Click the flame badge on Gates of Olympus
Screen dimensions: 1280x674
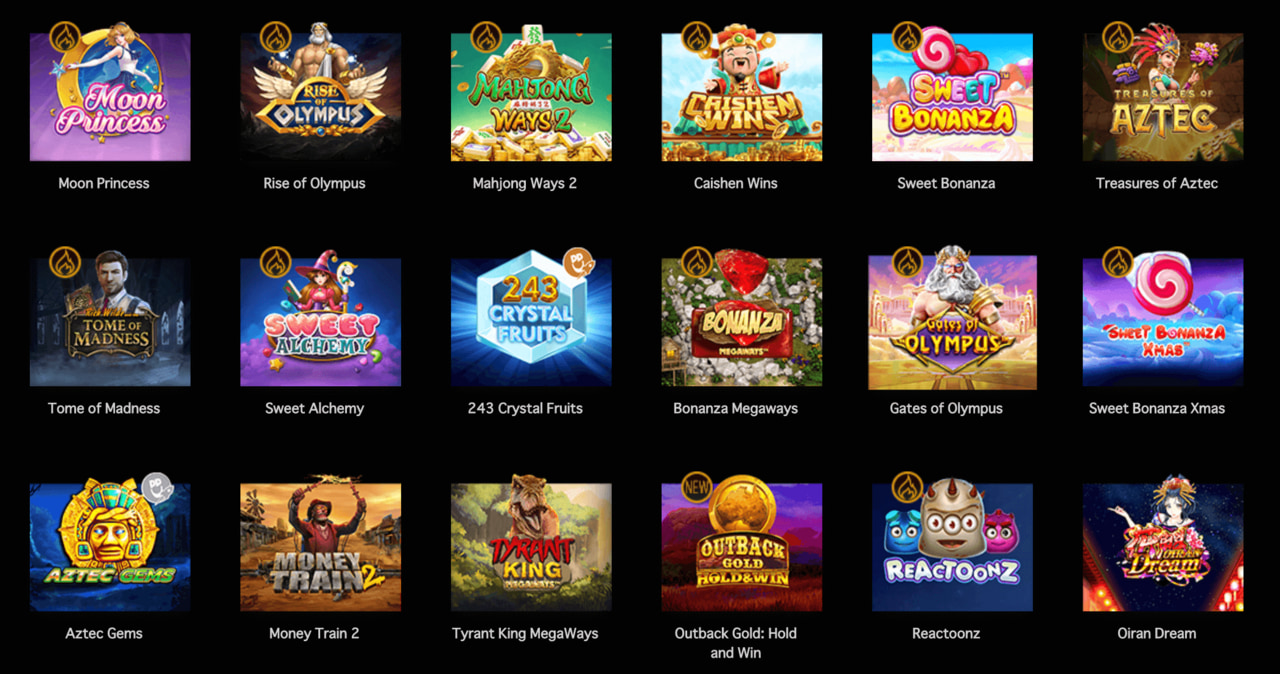[x=907, y=263]
